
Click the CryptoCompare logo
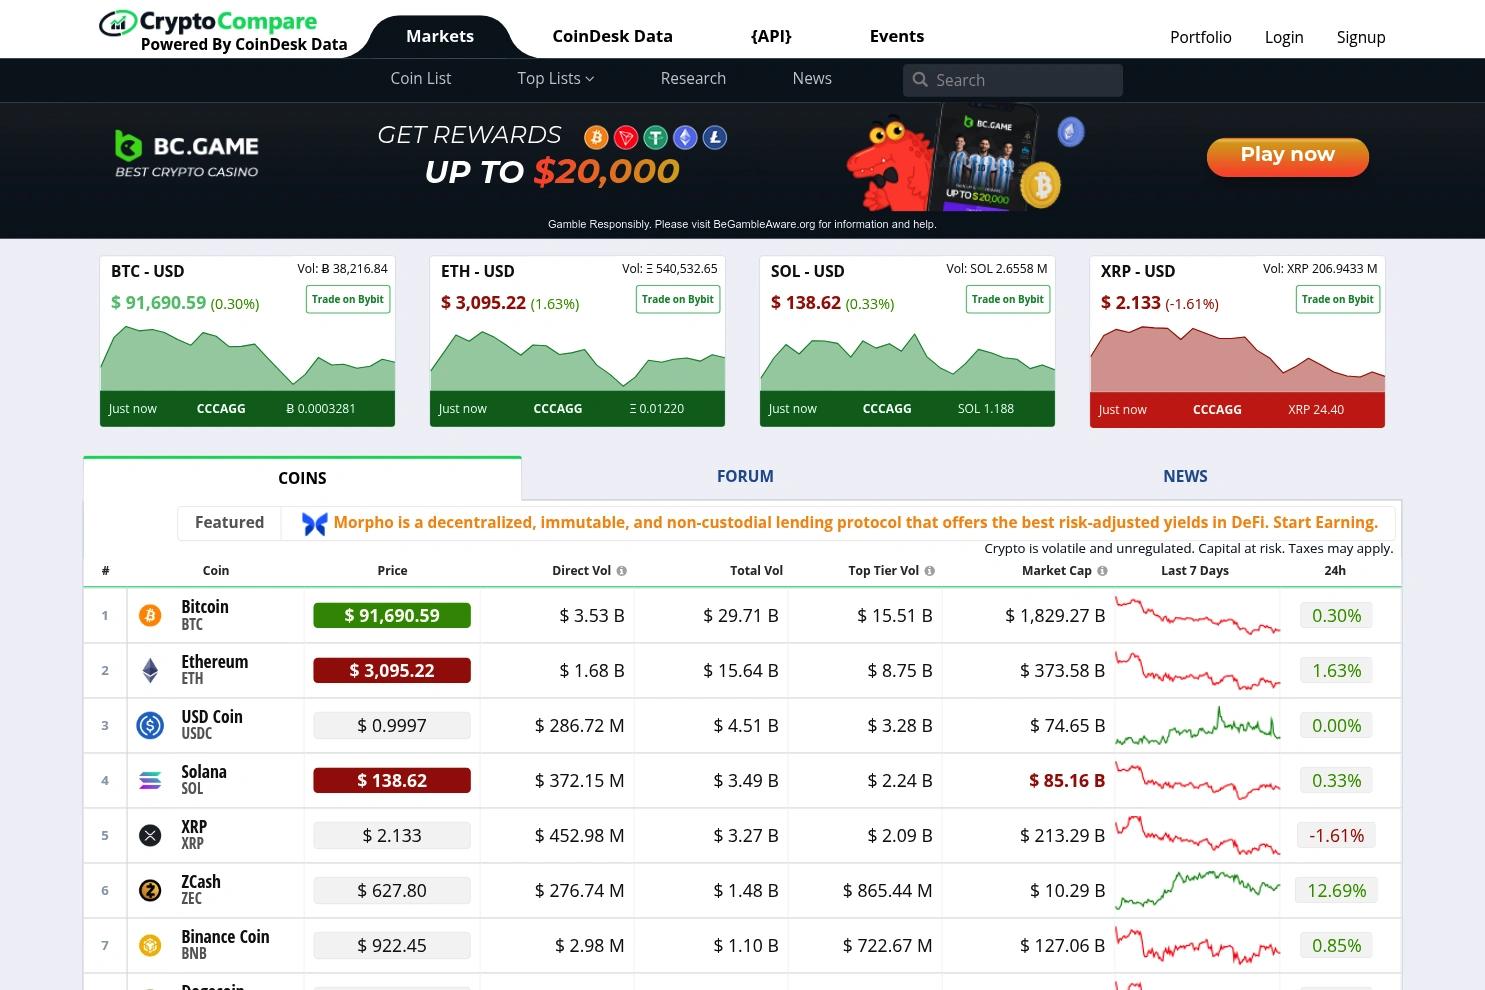tap(223, 30)
